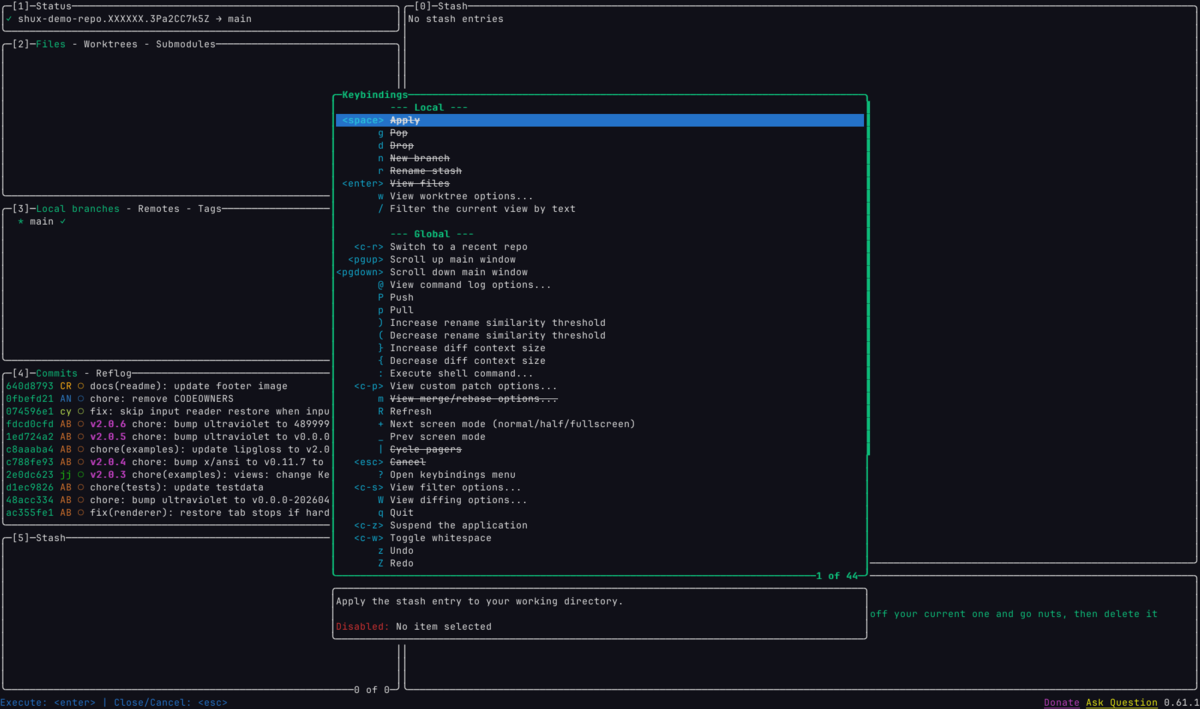Screen dimensions: 1200x709
Task: Open View diffing options entry
Action: point(600,500)
